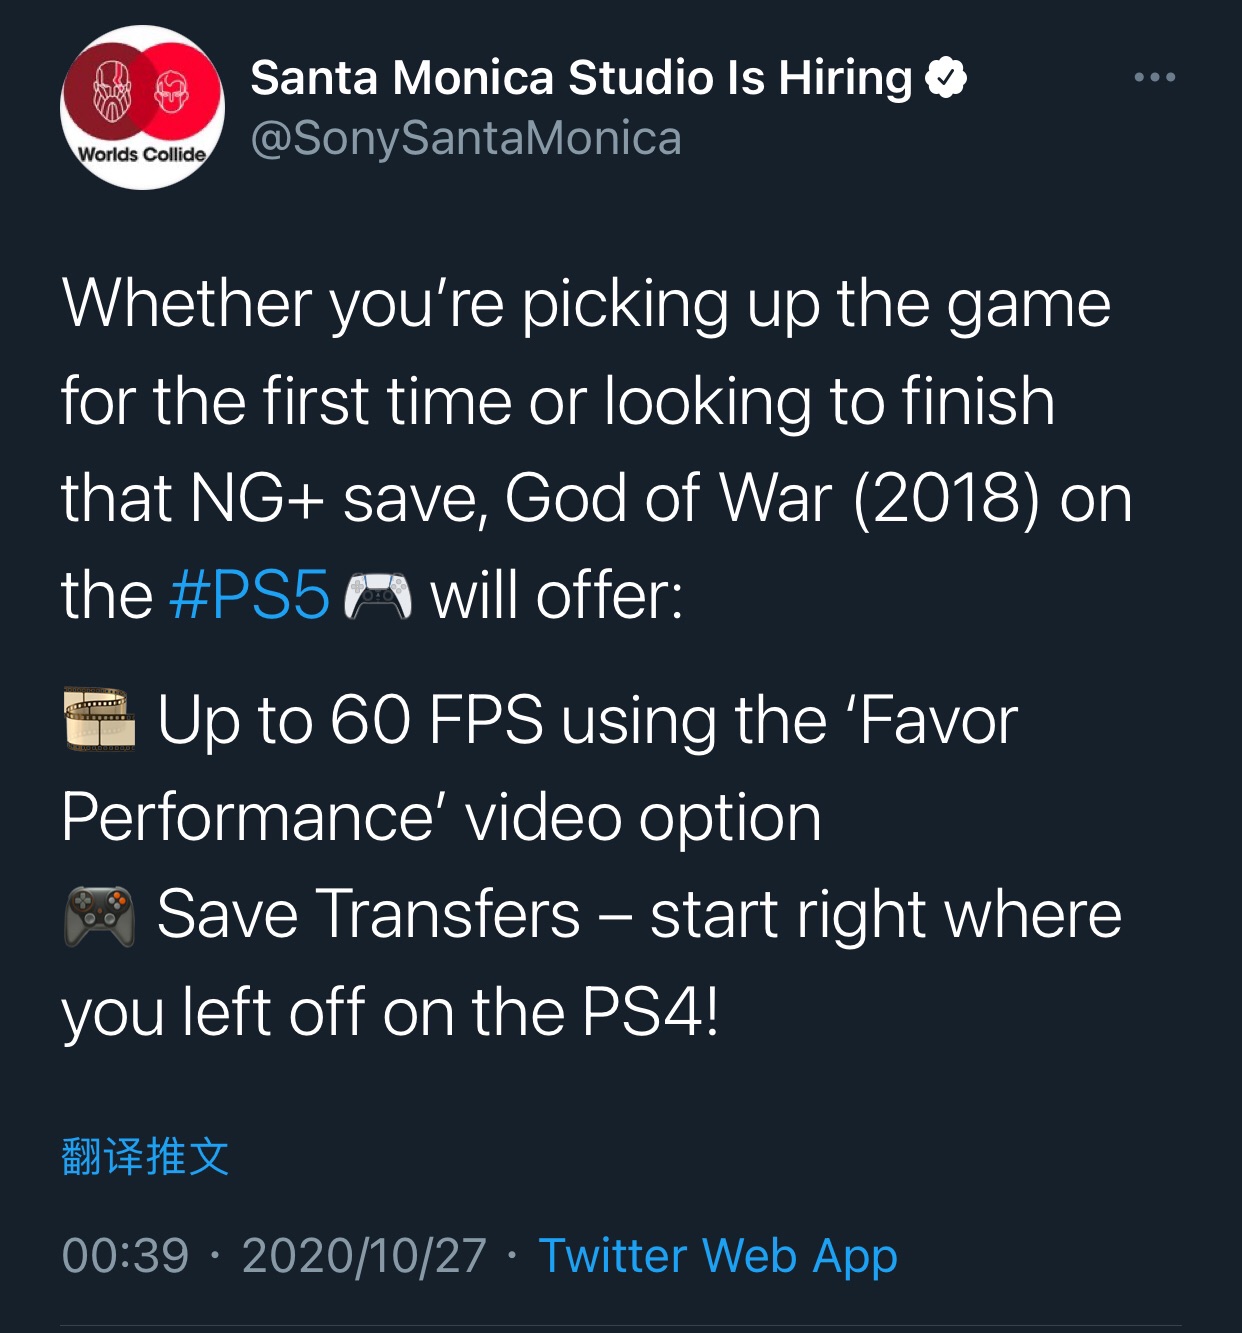The height and width of the screenshot is (1333, 1242).
Task: Click the 'Up to 60 FPS' line
Action: point(540,768)
